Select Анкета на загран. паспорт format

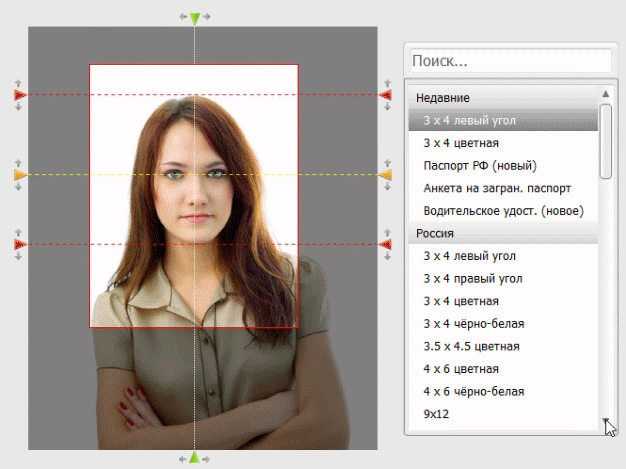click(503, 188)
